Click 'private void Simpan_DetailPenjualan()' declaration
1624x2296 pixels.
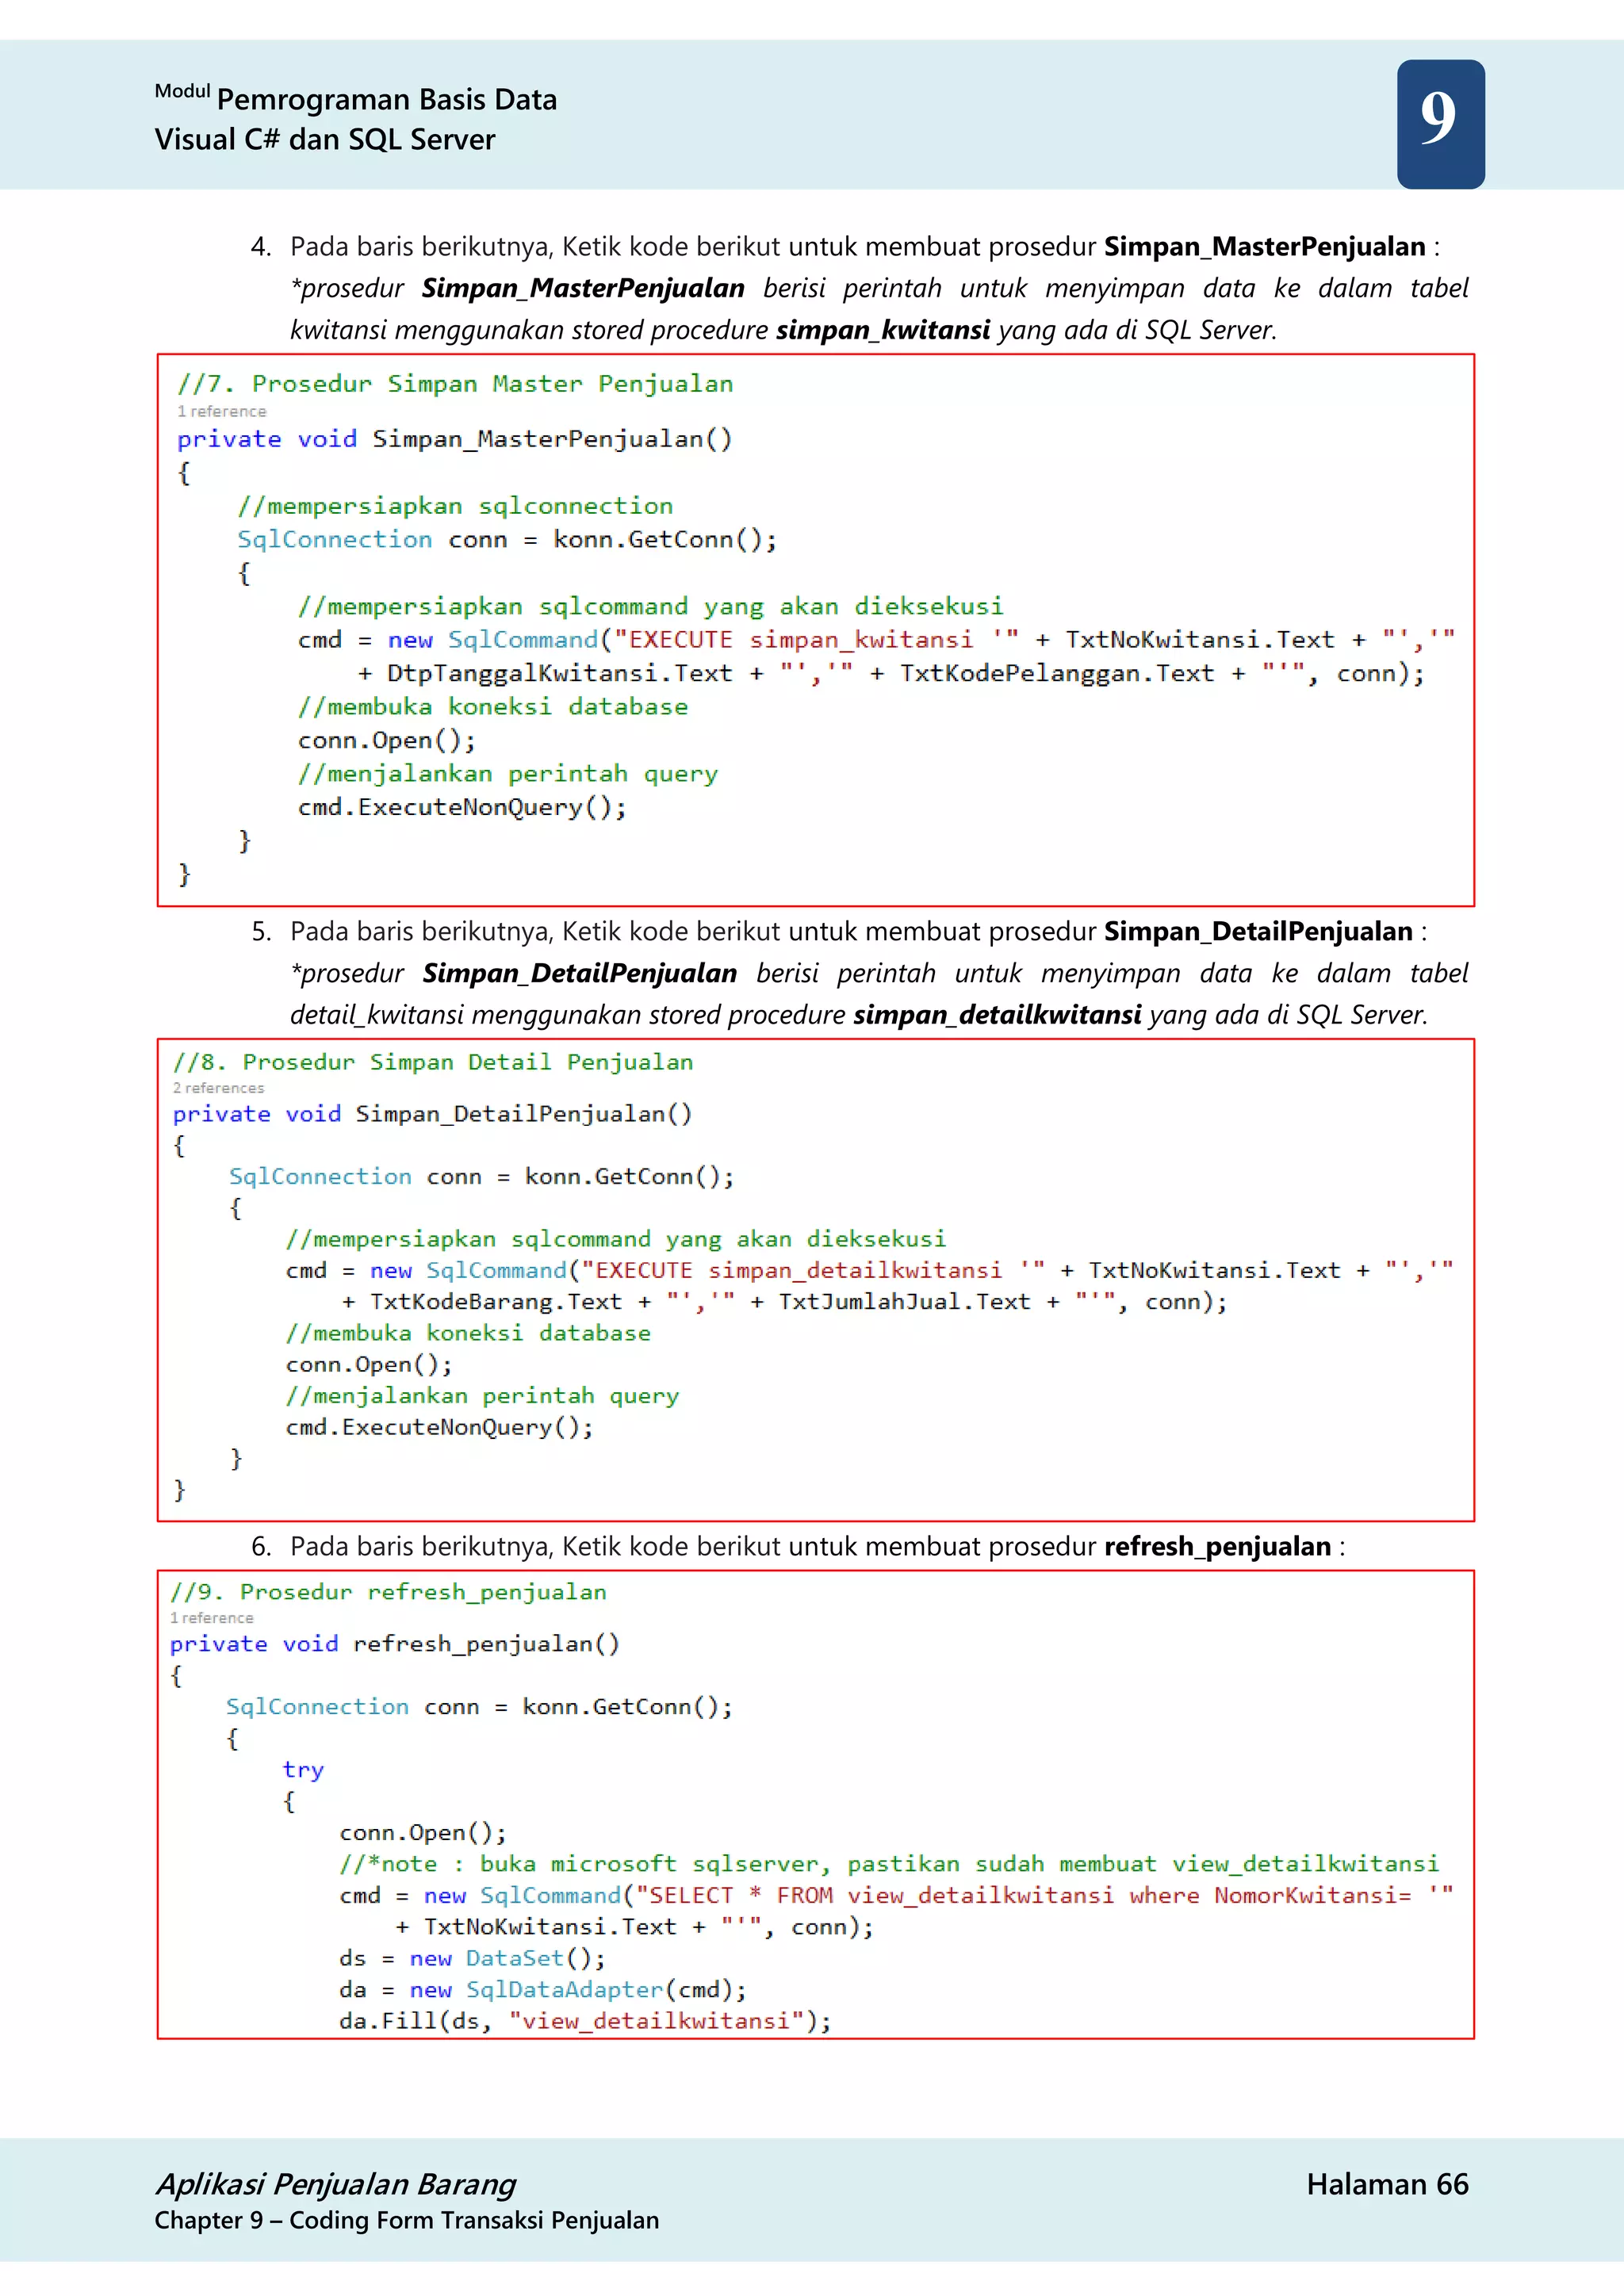click(433, 1114)
